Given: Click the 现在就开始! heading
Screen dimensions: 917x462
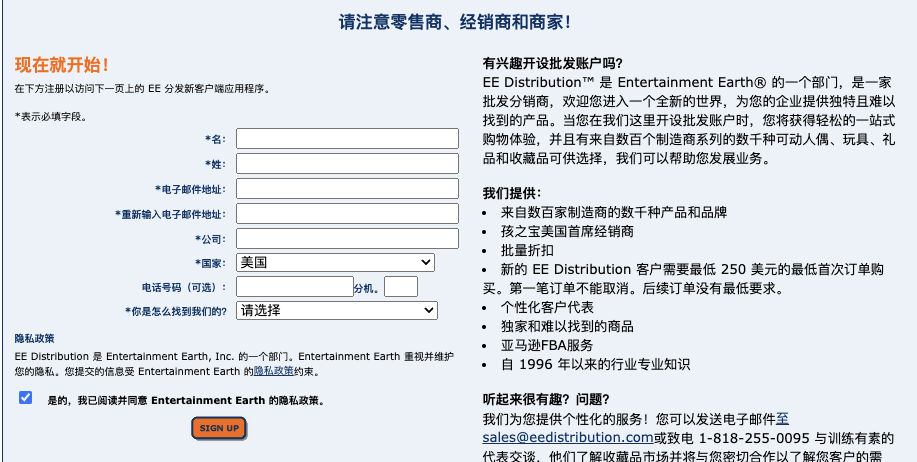Looking at the screenshot, I should click(x=61, y=65).
